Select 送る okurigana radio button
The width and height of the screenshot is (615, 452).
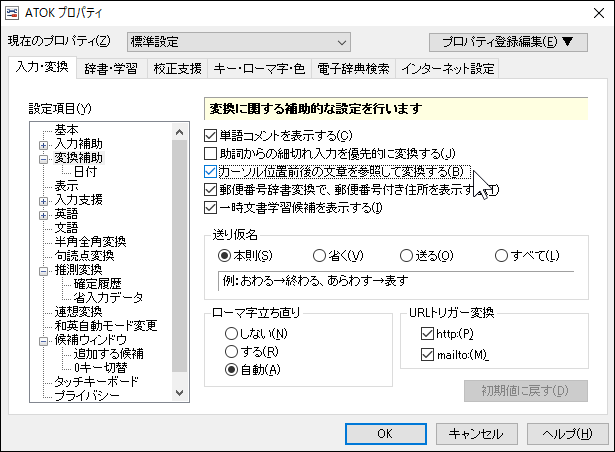click(406, 256)
